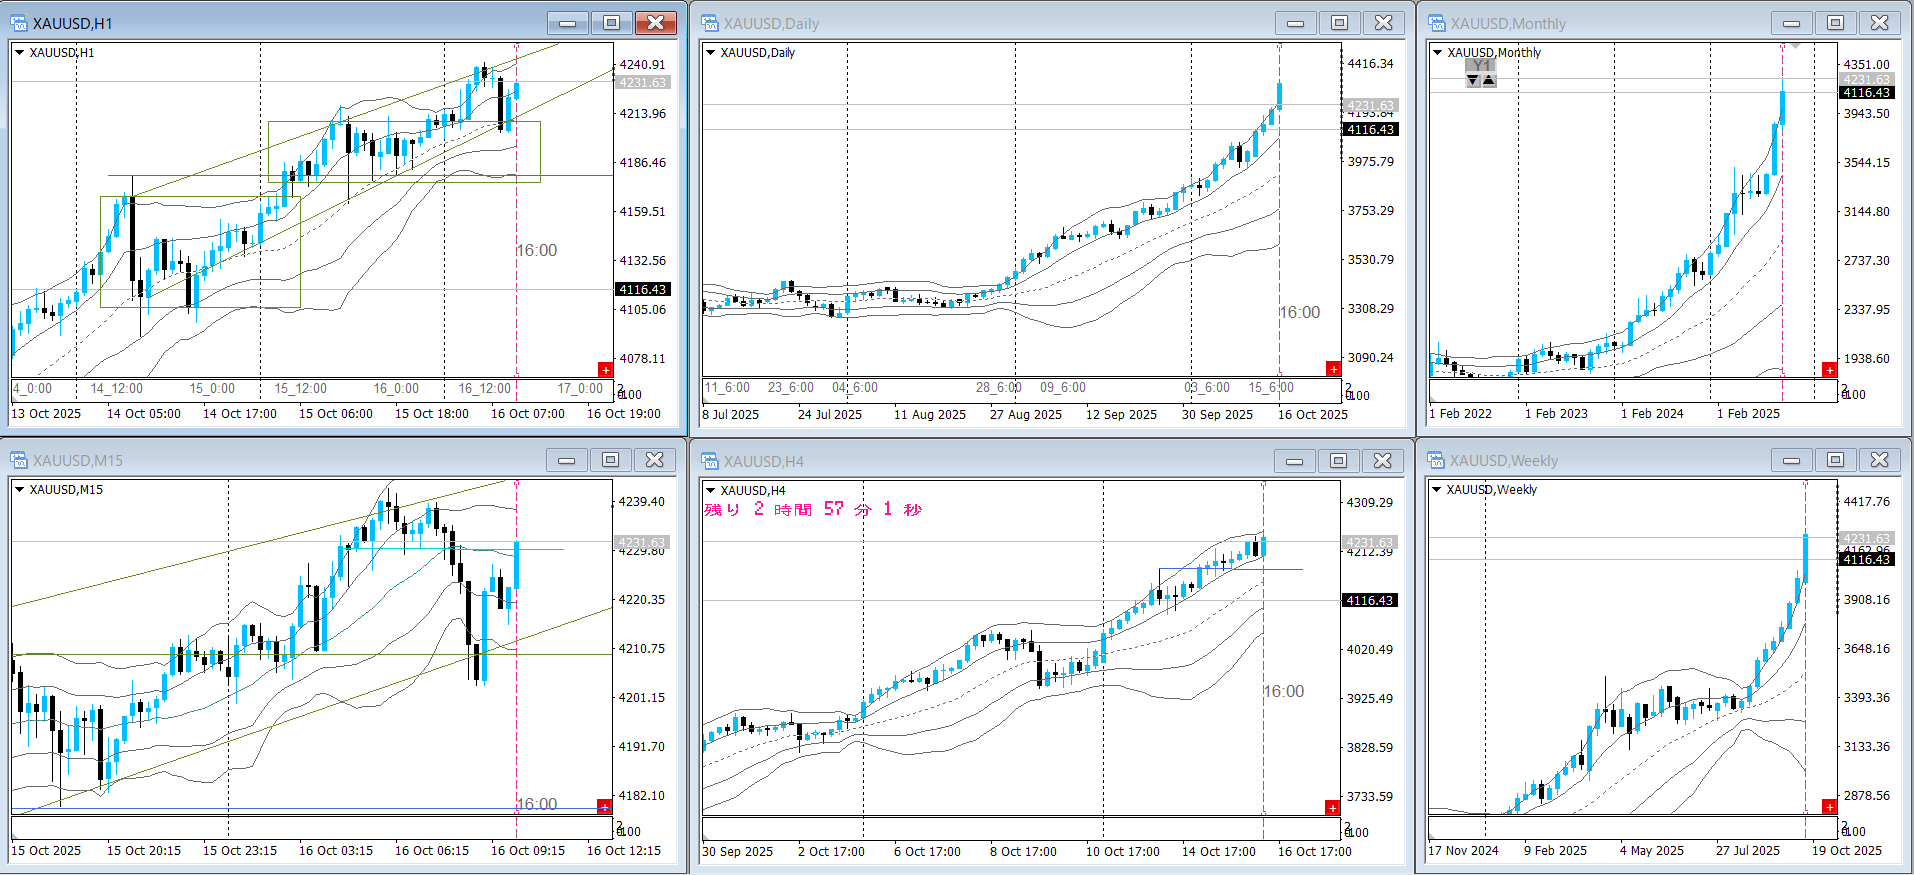The image size is (1914, 875).
Task: Click the red plus icon in H1 chart
Action: pos(605,370)
